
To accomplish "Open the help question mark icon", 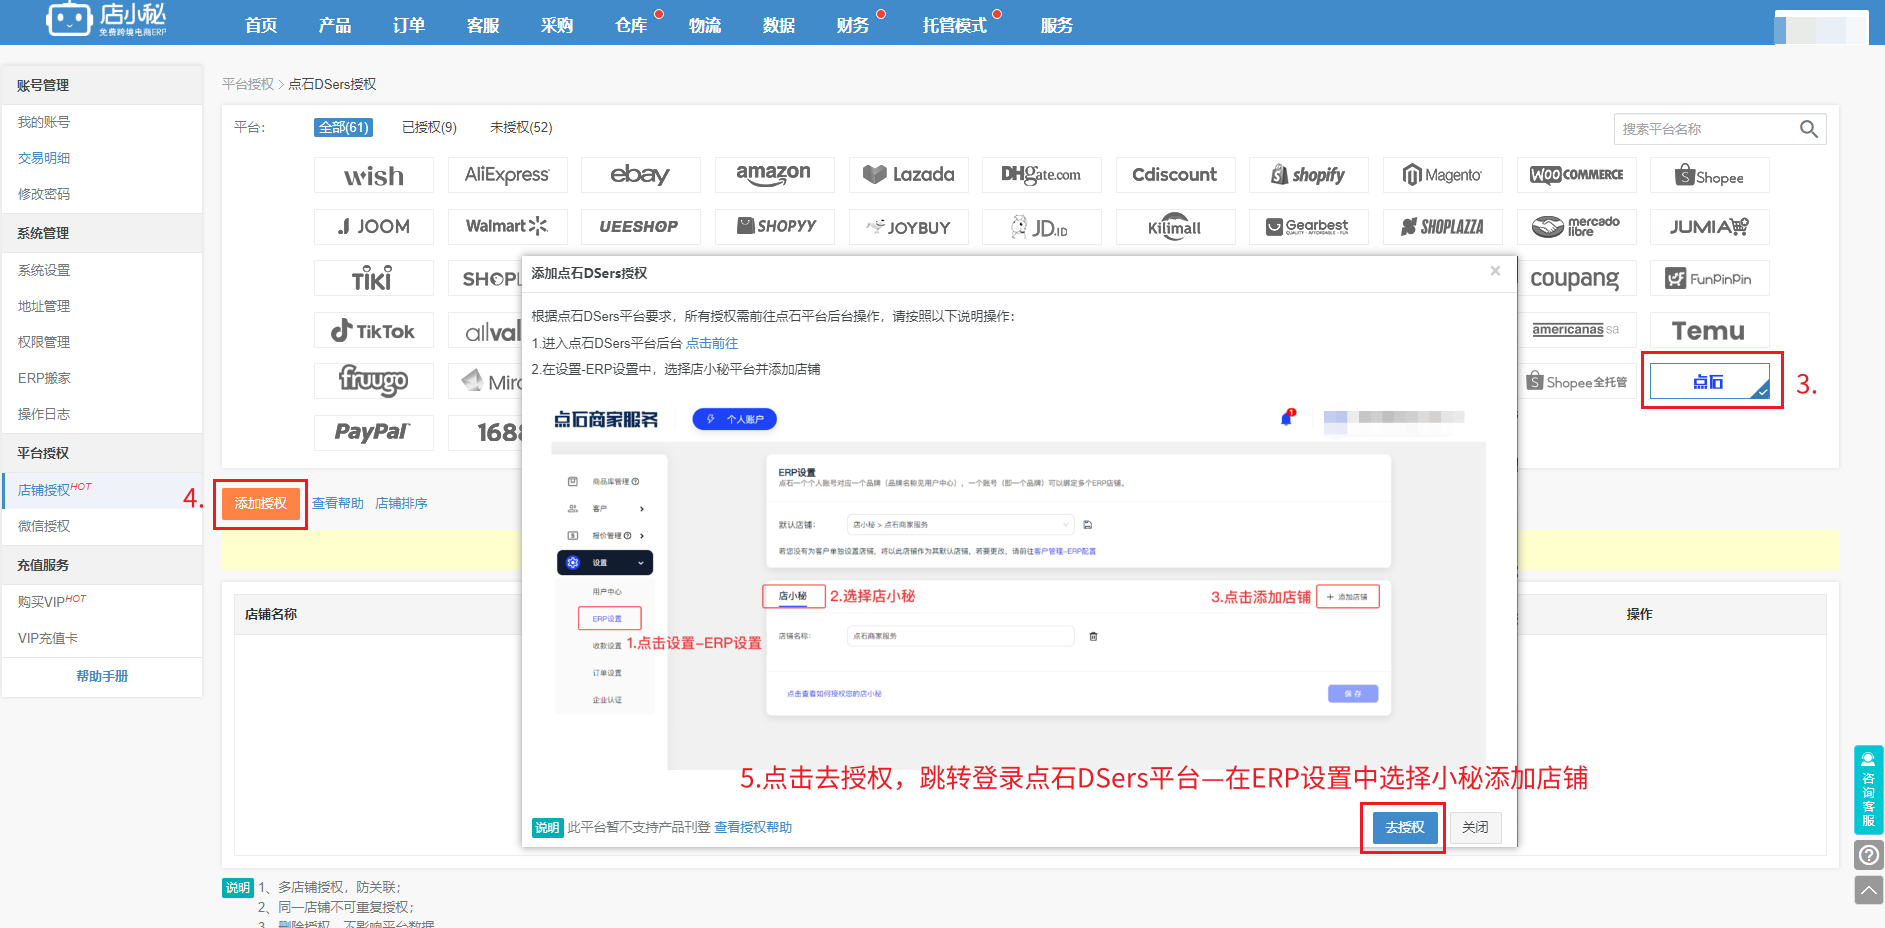I will [x=1869, y=855].
